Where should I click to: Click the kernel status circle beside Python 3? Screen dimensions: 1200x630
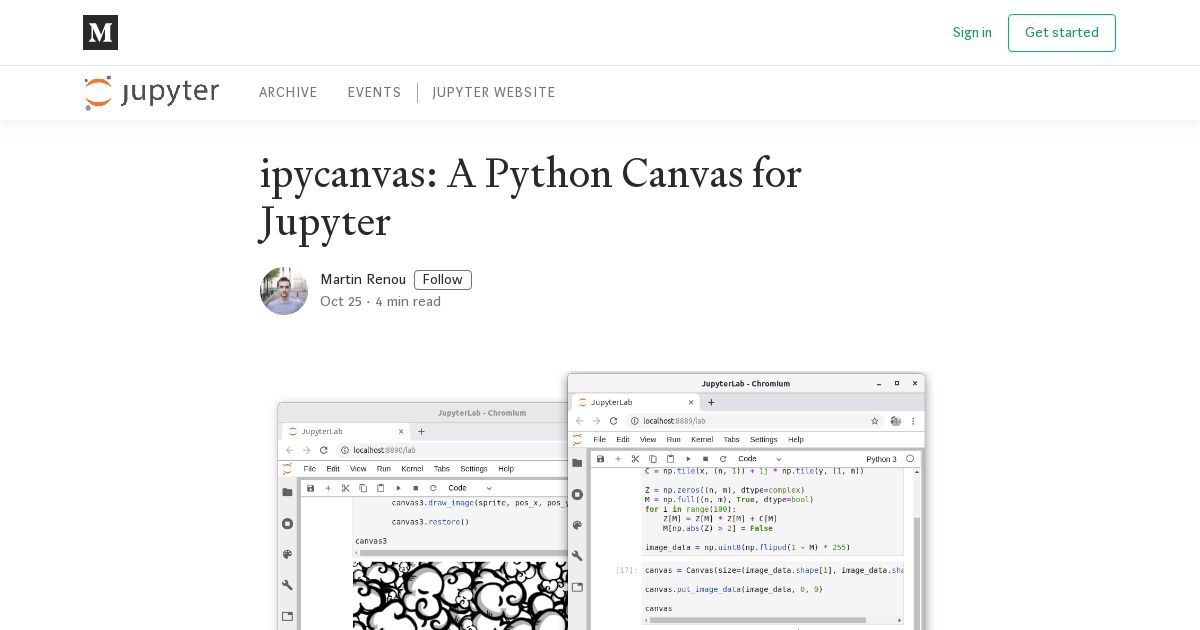910,459
